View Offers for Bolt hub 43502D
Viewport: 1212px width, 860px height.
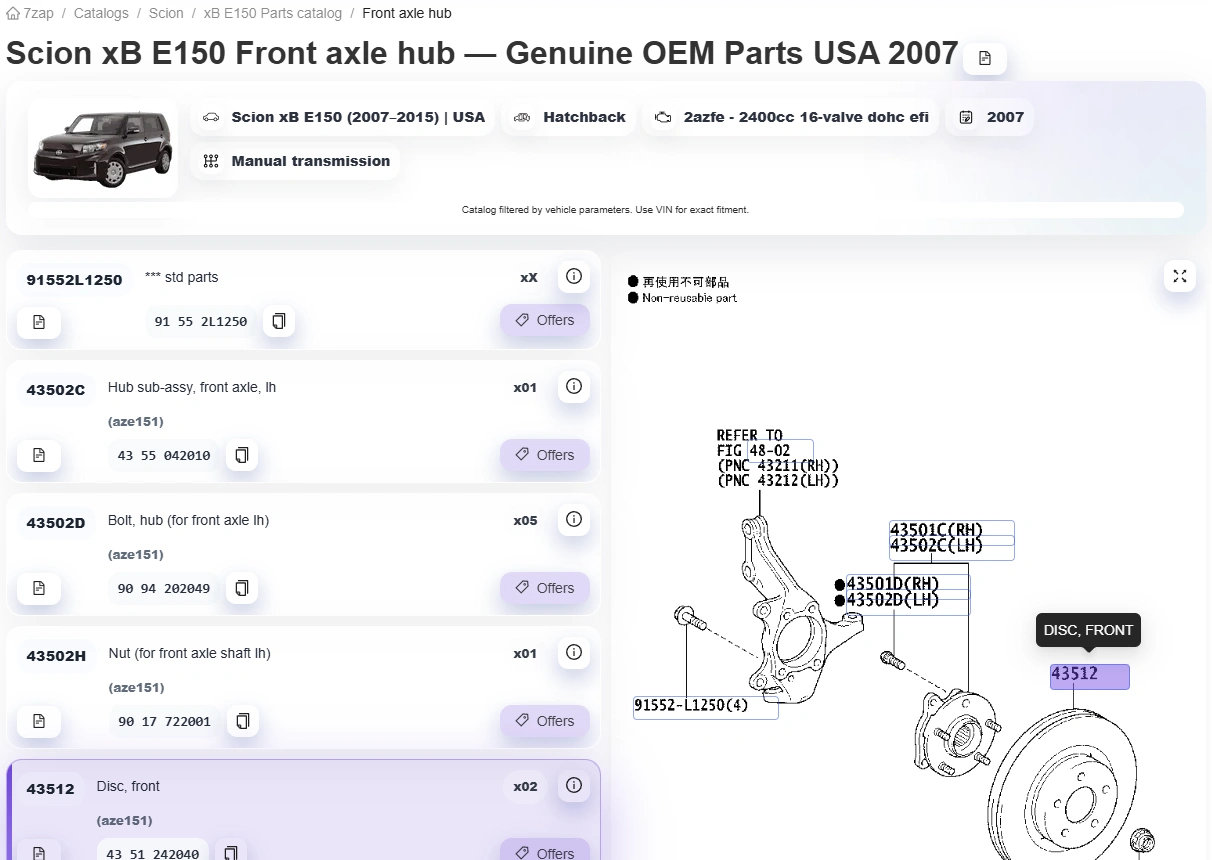(x=545, y=588)
